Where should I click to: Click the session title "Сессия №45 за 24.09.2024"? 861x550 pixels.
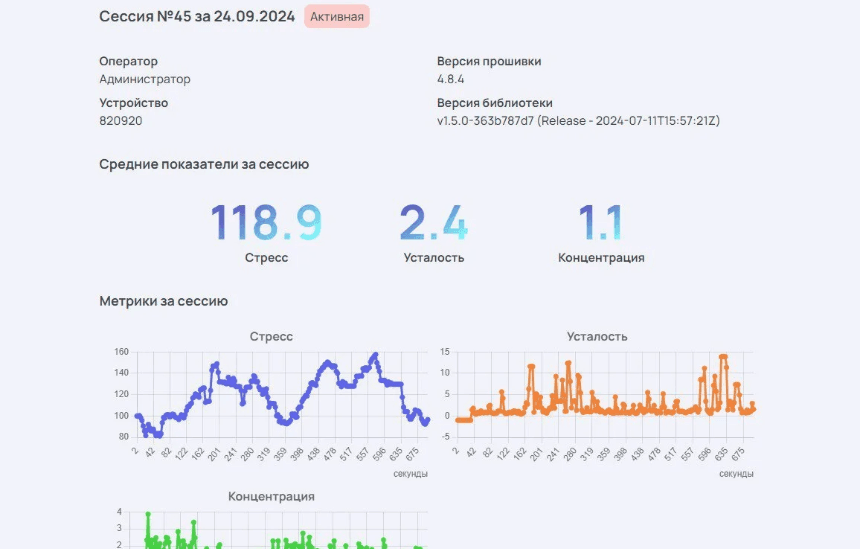[x=197, y=17]
